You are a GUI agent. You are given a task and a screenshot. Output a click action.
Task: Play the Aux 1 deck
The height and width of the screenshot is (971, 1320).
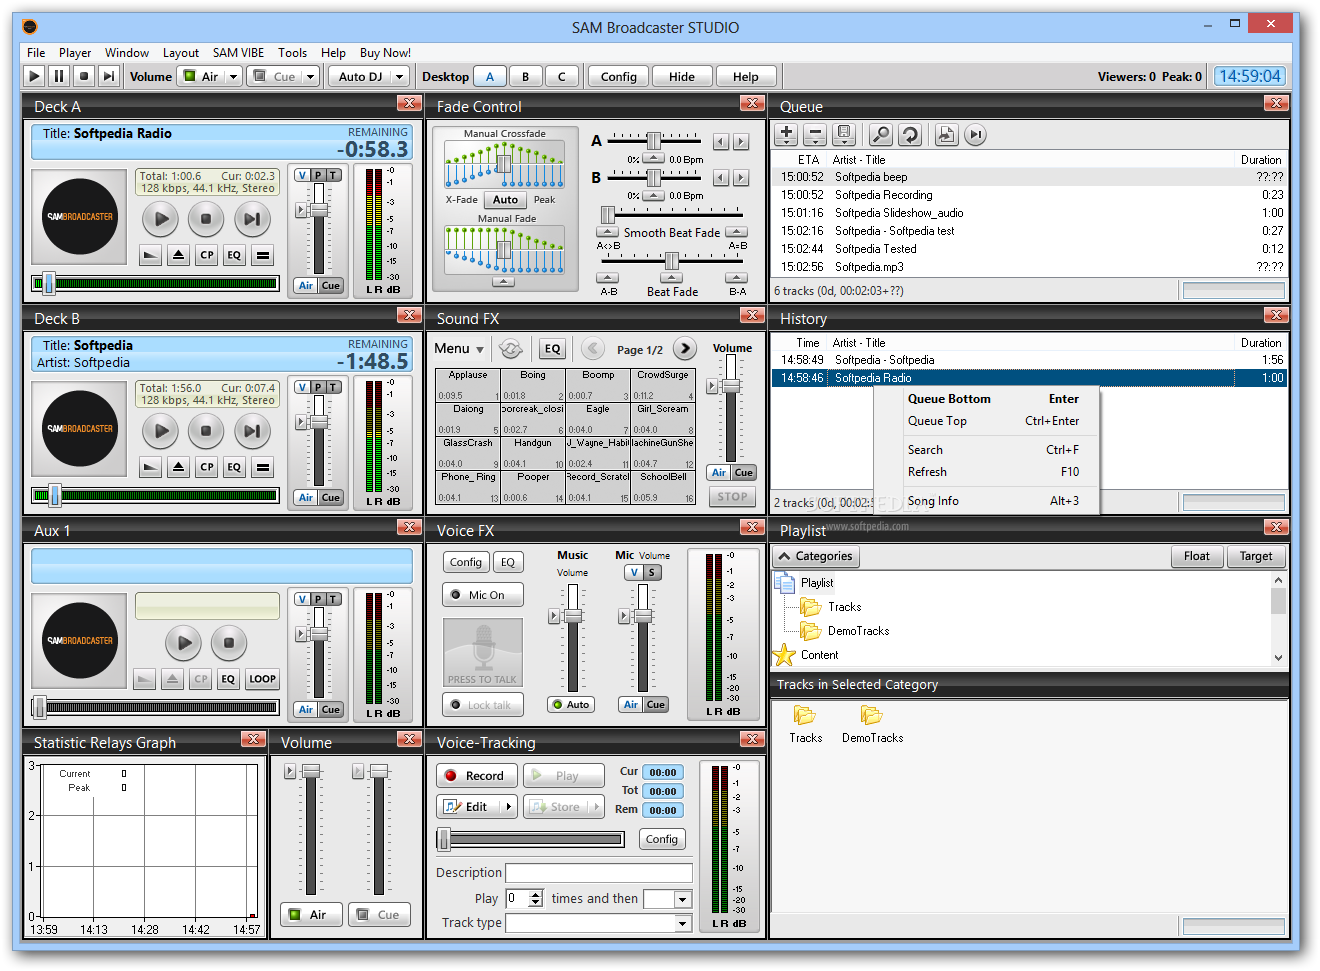pyautogui.click(x=183, y=642)
